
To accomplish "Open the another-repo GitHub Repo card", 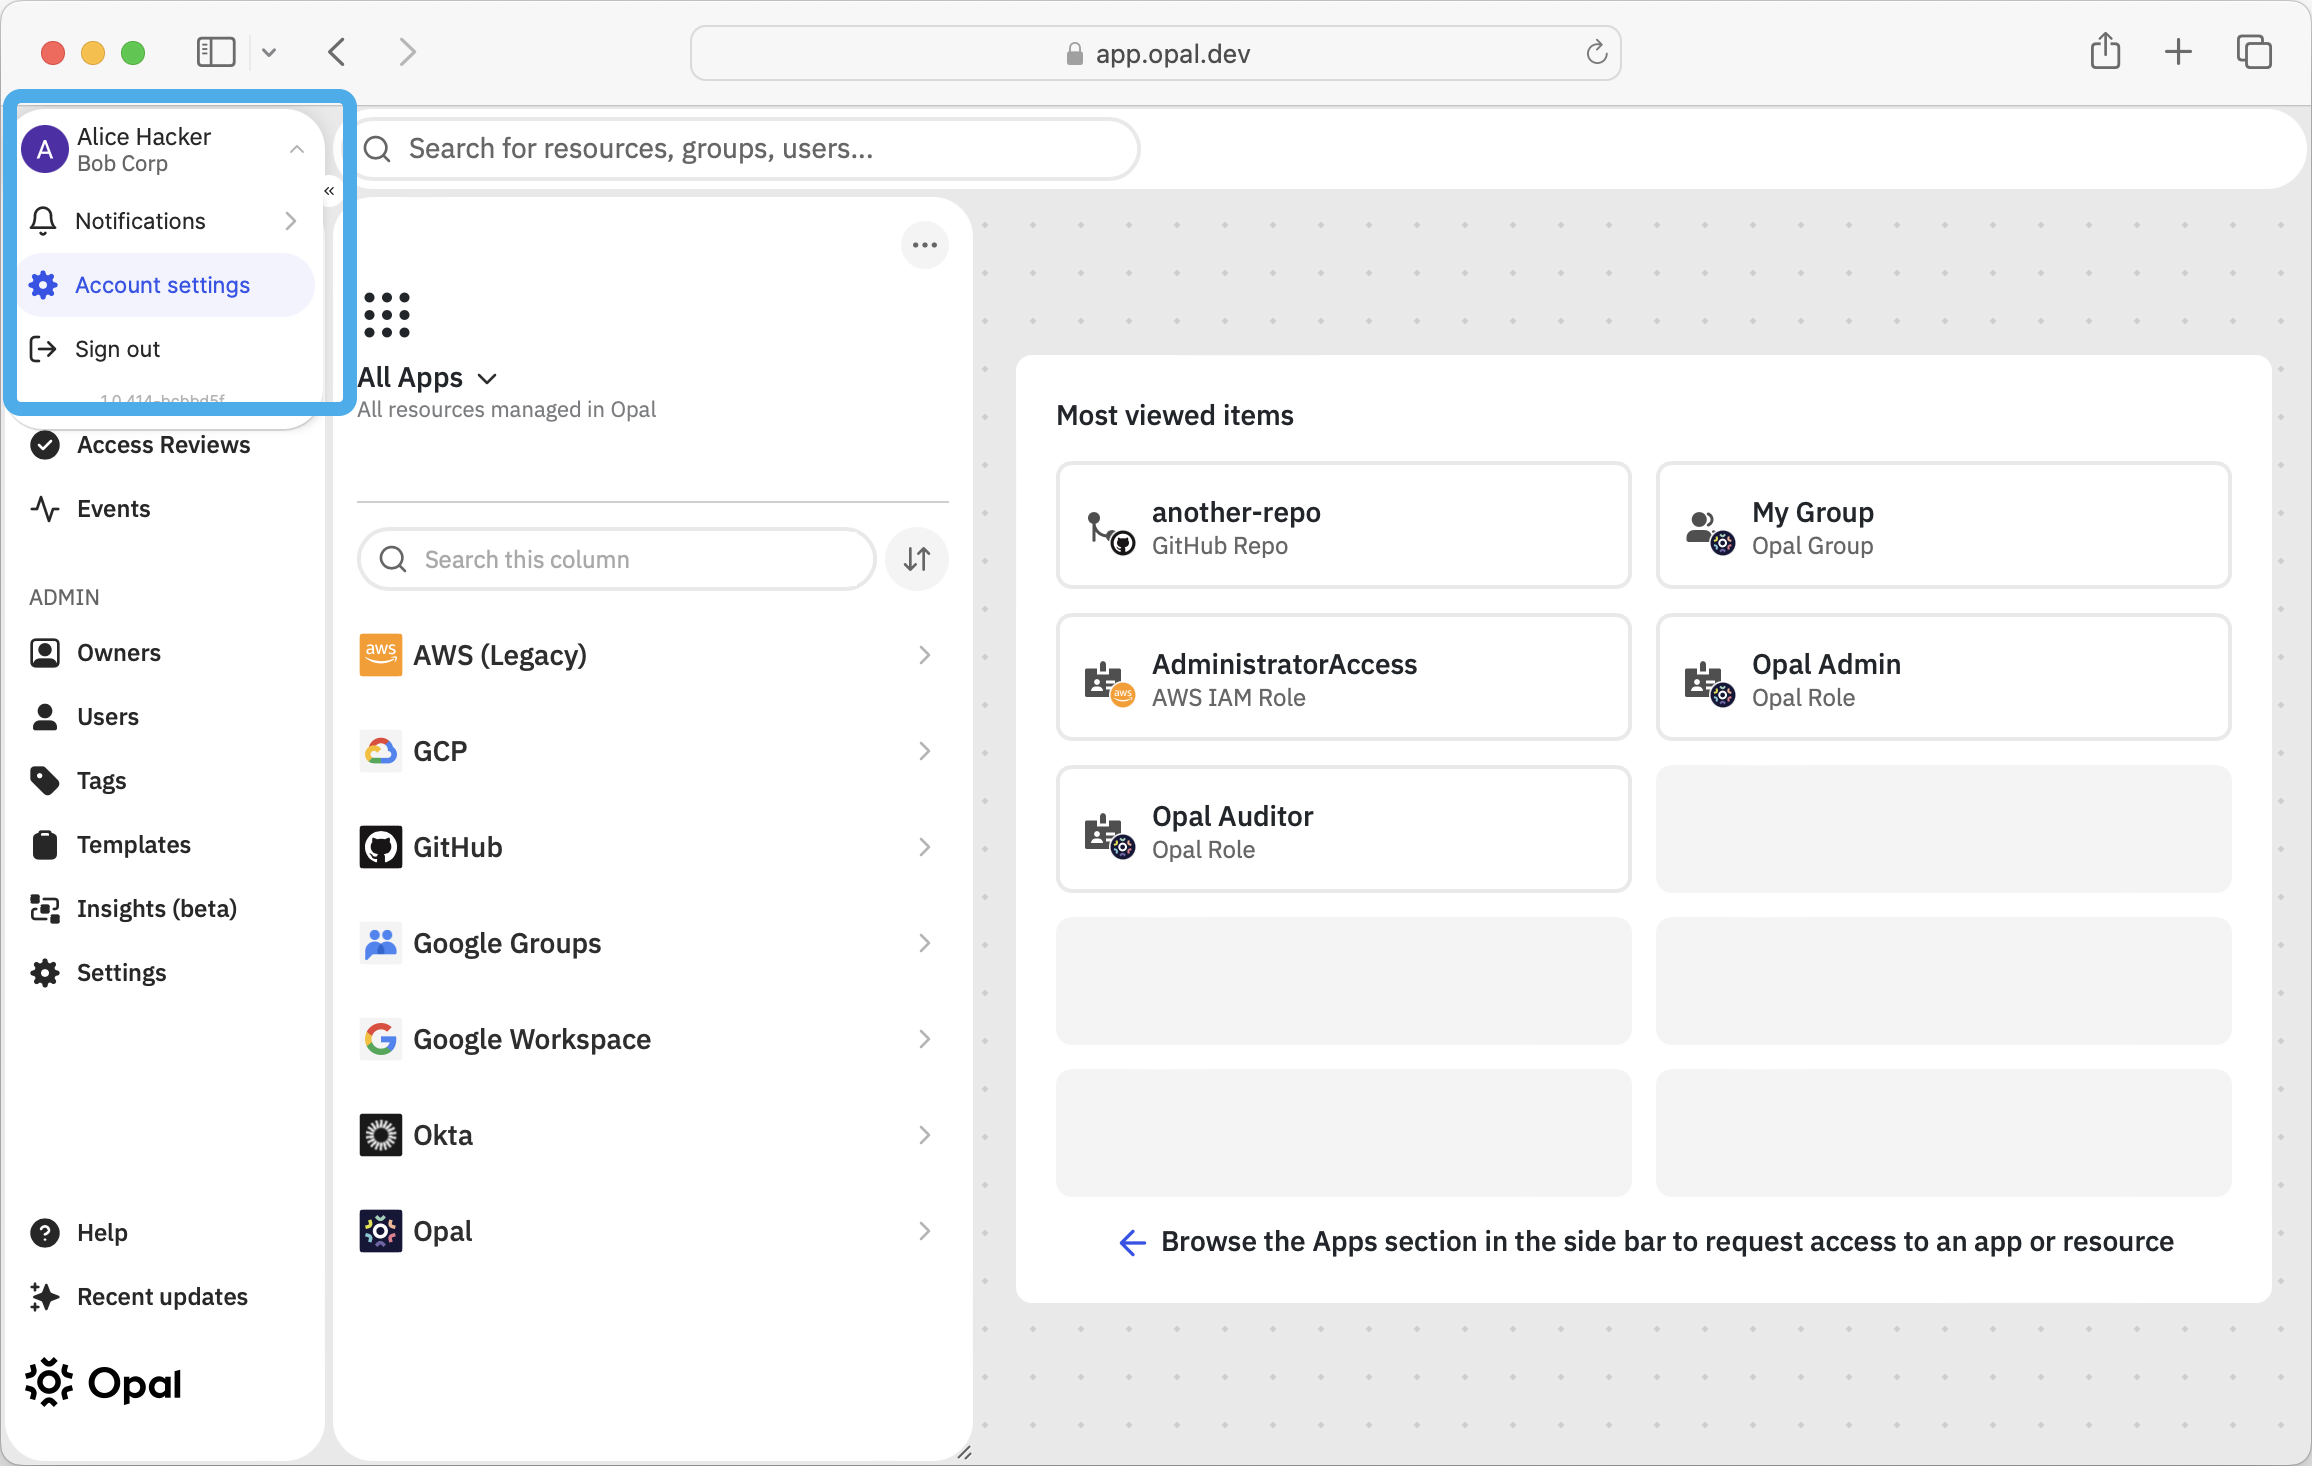I will [1343, 526].
